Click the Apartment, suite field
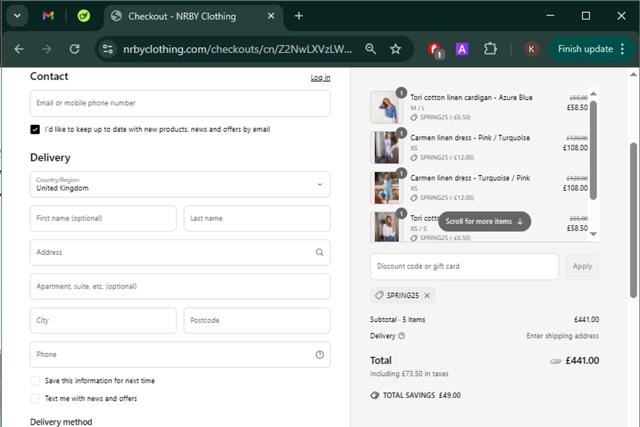Viewport: 640px width, 427px height. point(180,286)
